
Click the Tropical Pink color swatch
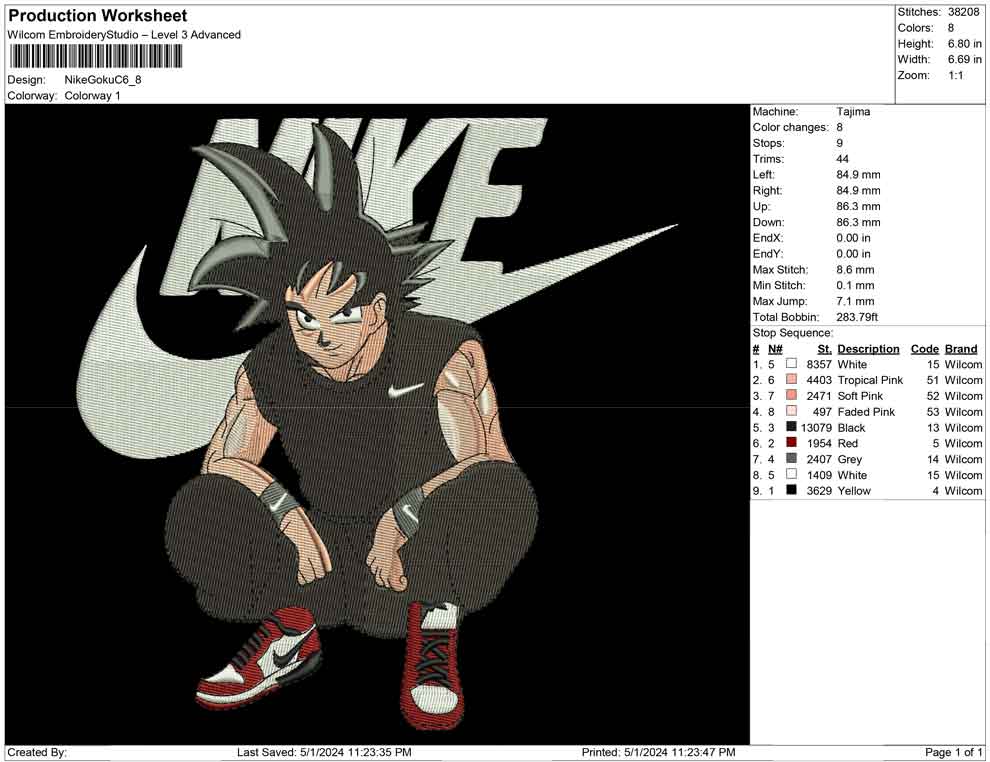point(791,379)
